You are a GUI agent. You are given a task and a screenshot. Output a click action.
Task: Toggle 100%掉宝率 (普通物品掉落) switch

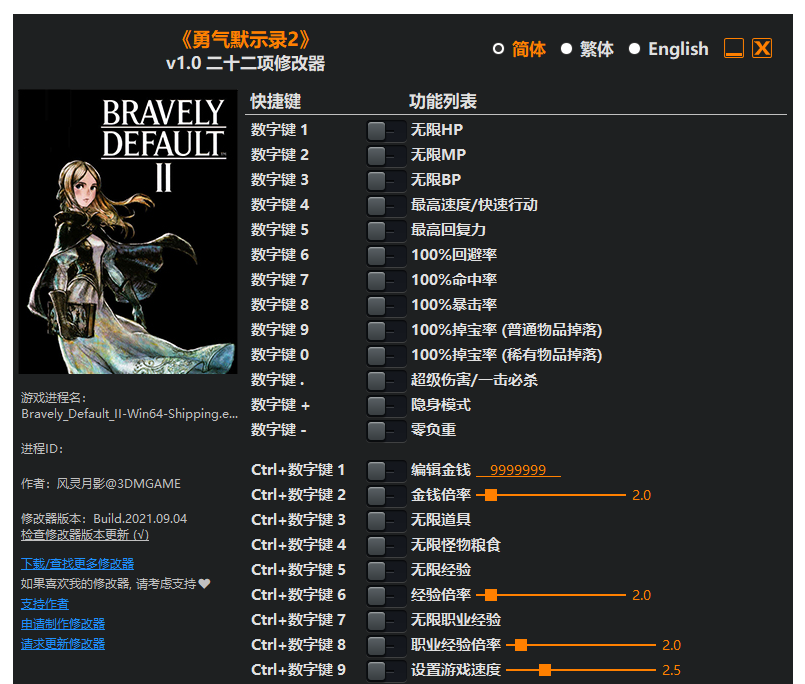point(386,331)
